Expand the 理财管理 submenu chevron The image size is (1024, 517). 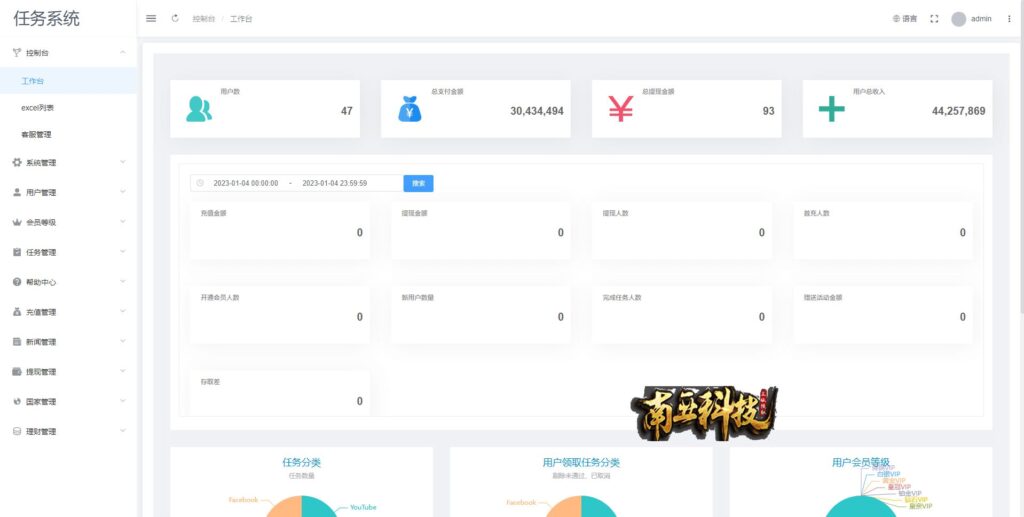tap(123, 431)
